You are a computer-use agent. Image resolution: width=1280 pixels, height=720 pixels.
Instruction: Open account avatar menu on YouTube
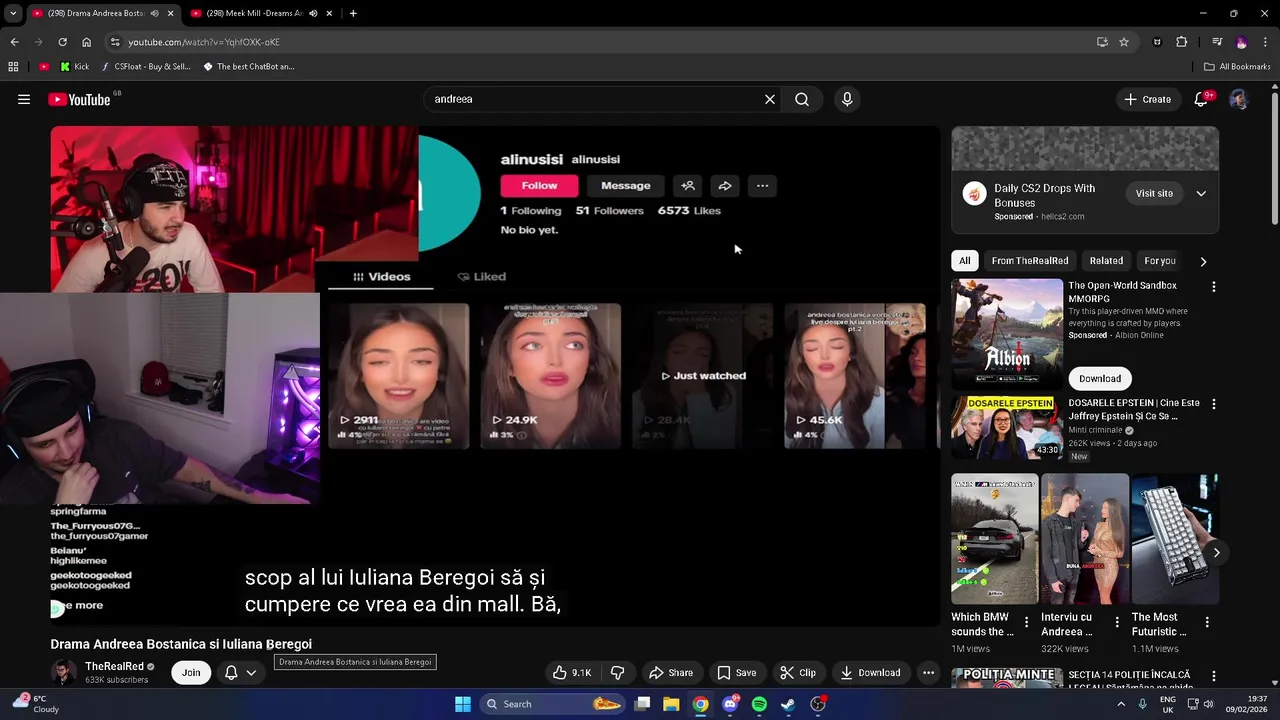1239,99
